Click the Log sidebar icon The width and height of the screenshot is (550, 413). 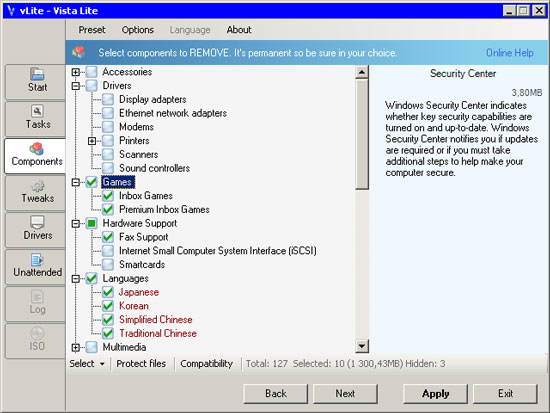click(37, 297)
